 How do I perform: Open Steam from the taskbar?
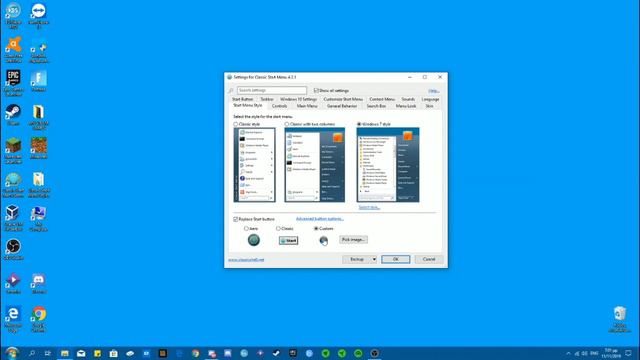pos(276,353)
